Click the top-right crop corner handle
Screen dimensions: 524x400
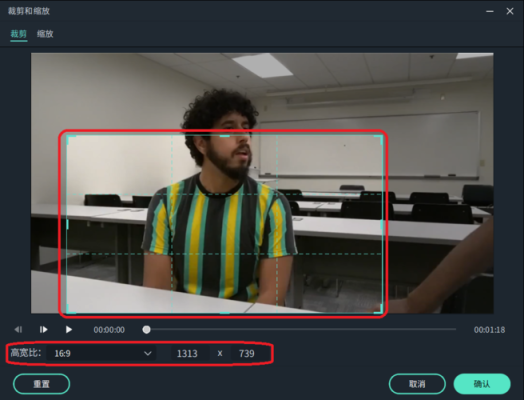[380, 138]
